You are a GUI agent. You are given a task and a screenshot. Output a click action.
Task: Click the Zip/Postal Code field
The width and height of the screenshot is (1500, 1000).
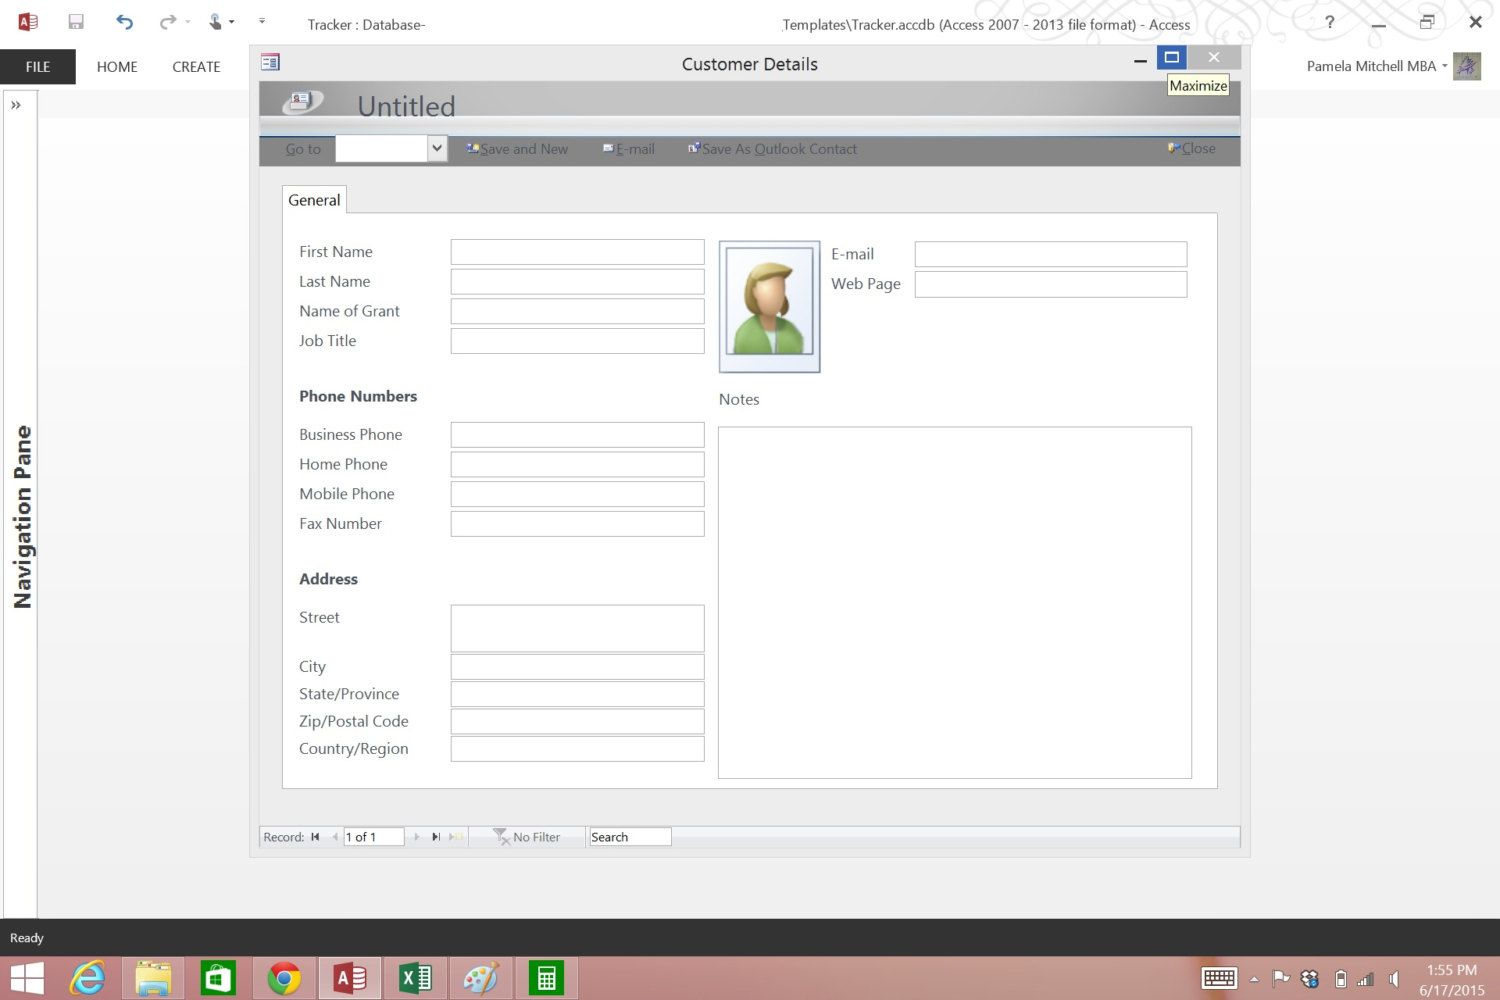pyautogui.click(x=577, y=722)
